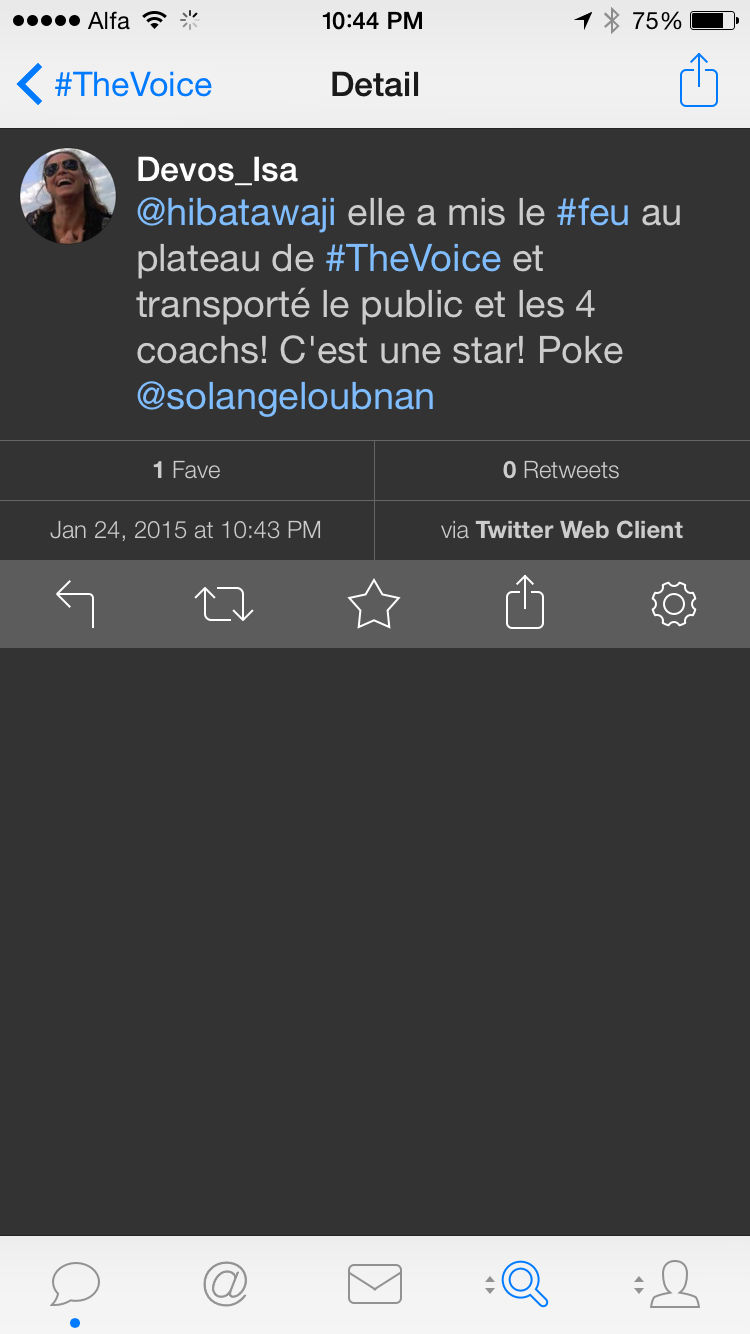Open the Timeline speech bubble tab
This screenshot has width=750, height=1334.
pos(75,1284)
